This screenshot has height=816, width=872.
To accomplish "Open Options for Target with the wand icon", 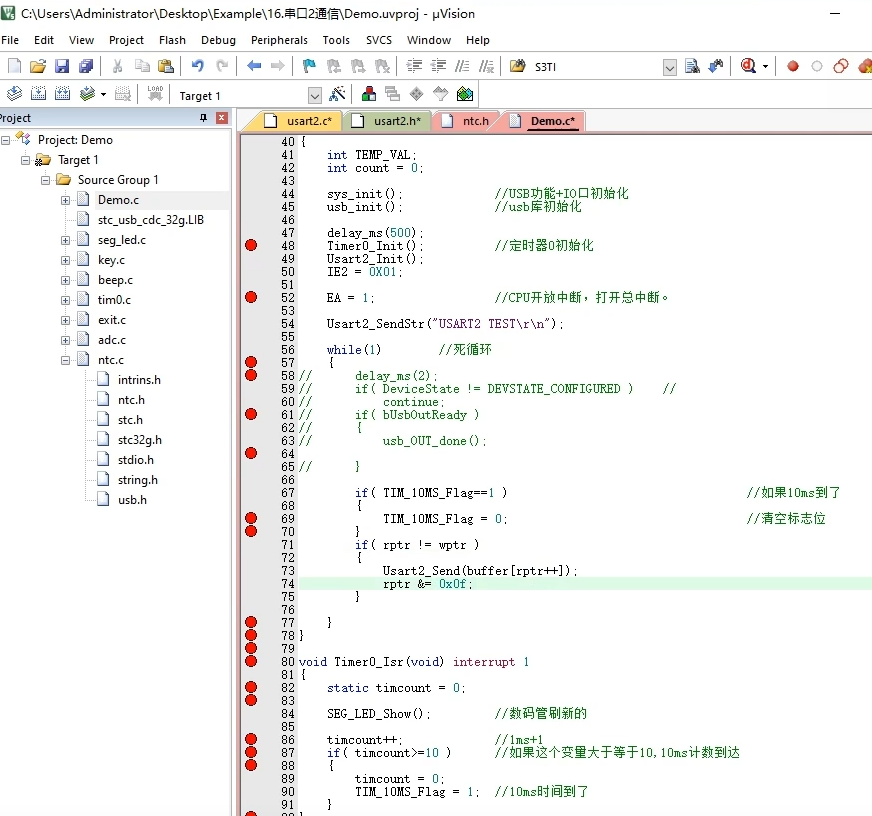I will click(337, 94).
